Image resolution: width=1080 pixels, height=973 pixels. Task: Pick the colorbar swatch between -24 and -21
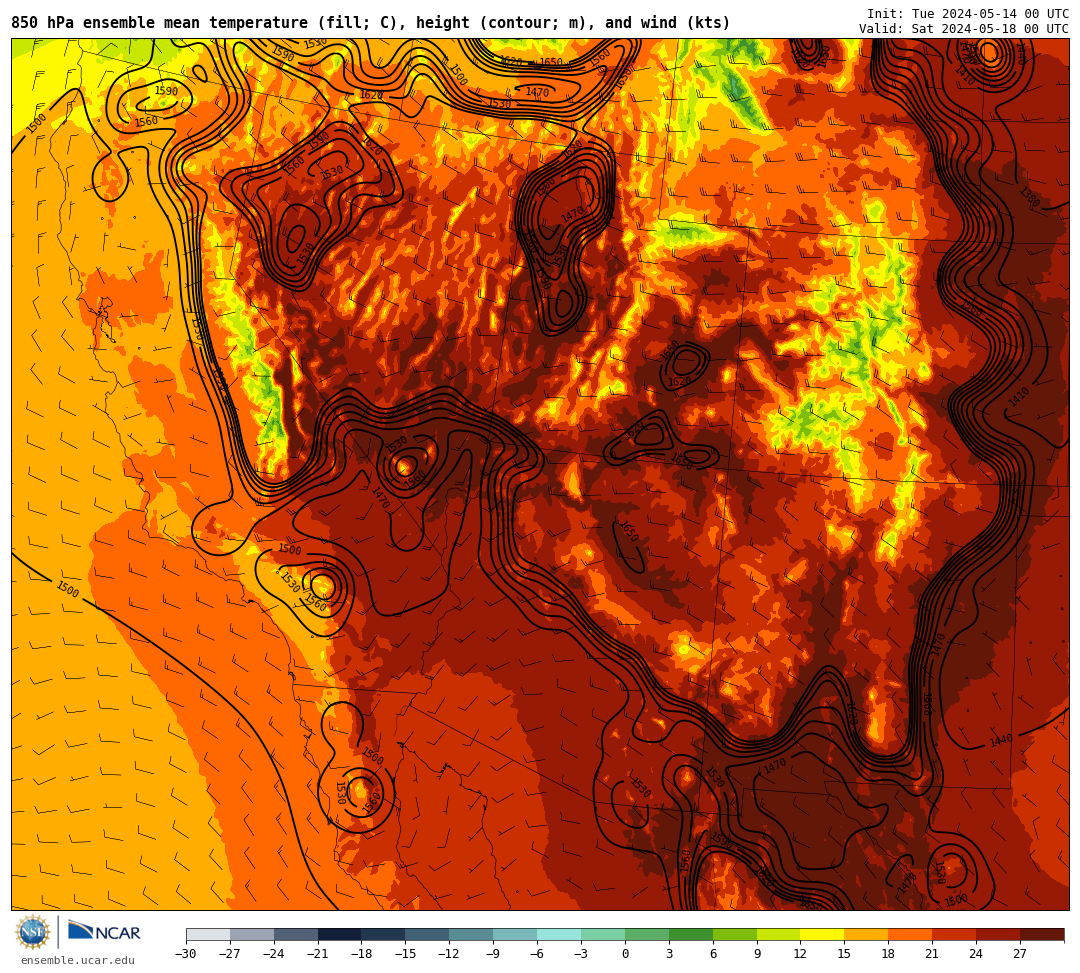(296, 934)
